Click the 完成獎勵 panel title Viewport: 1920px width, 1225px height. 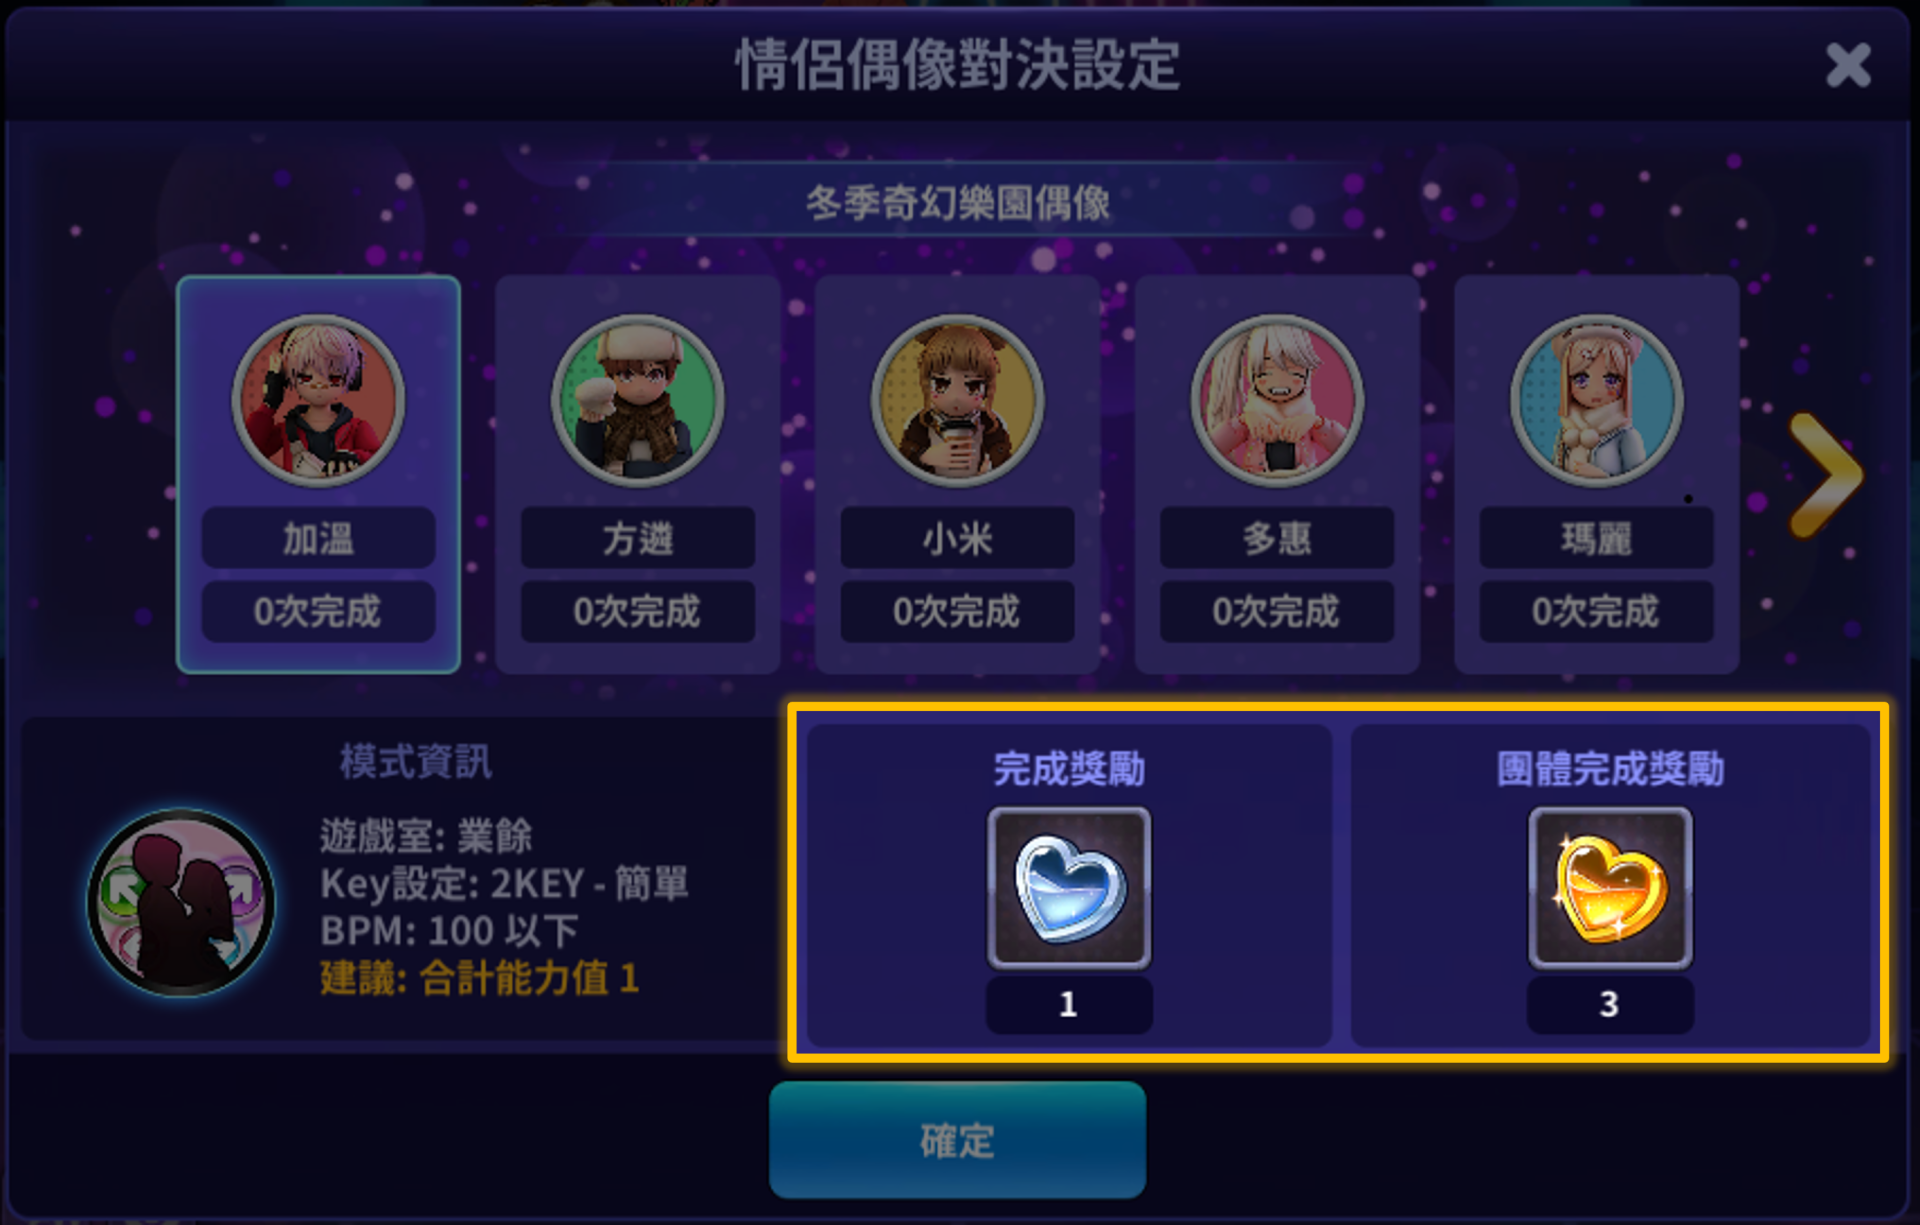(x=1069, y=768)
